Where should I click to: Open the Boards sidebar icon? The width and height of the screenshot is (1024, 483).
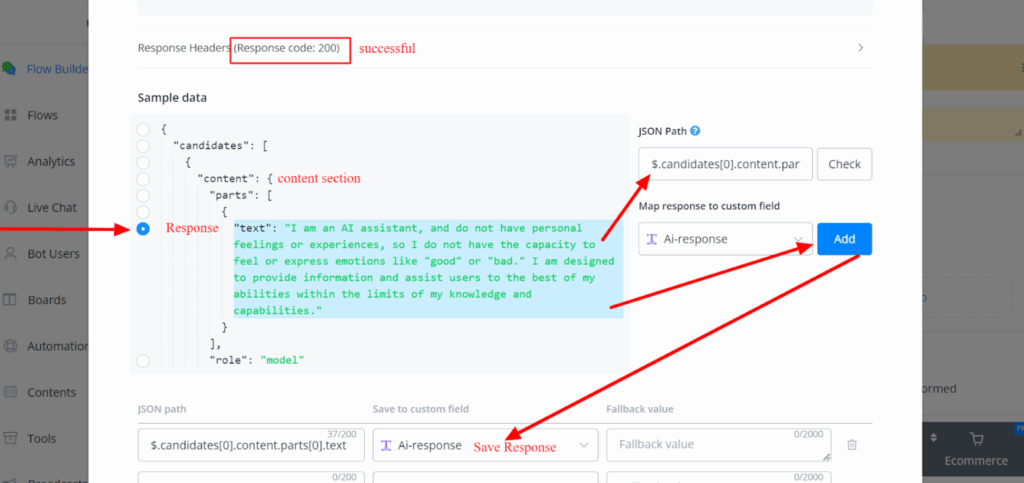point(10,299)
